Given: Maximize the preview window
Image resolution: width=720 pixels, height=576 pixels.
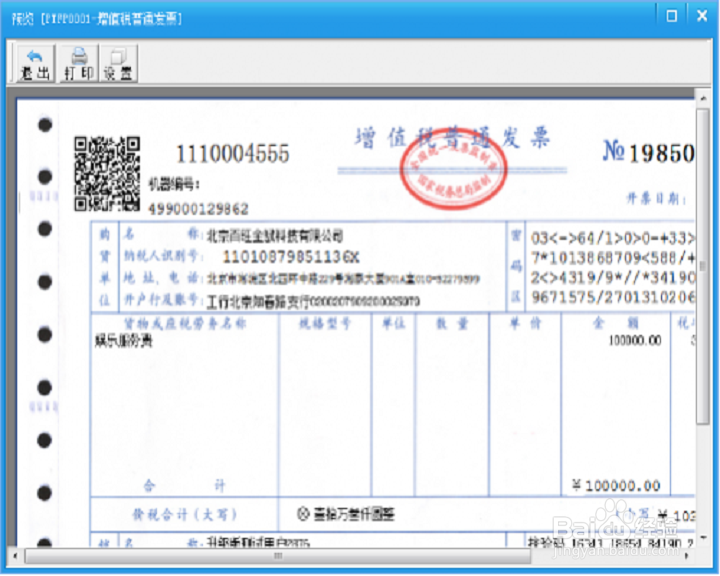Looking at the screenshot, I should (x=671, y=17).
